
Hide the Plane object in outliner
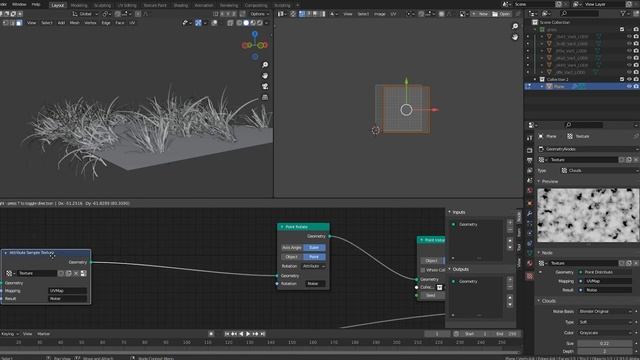[x=629, y=87]
